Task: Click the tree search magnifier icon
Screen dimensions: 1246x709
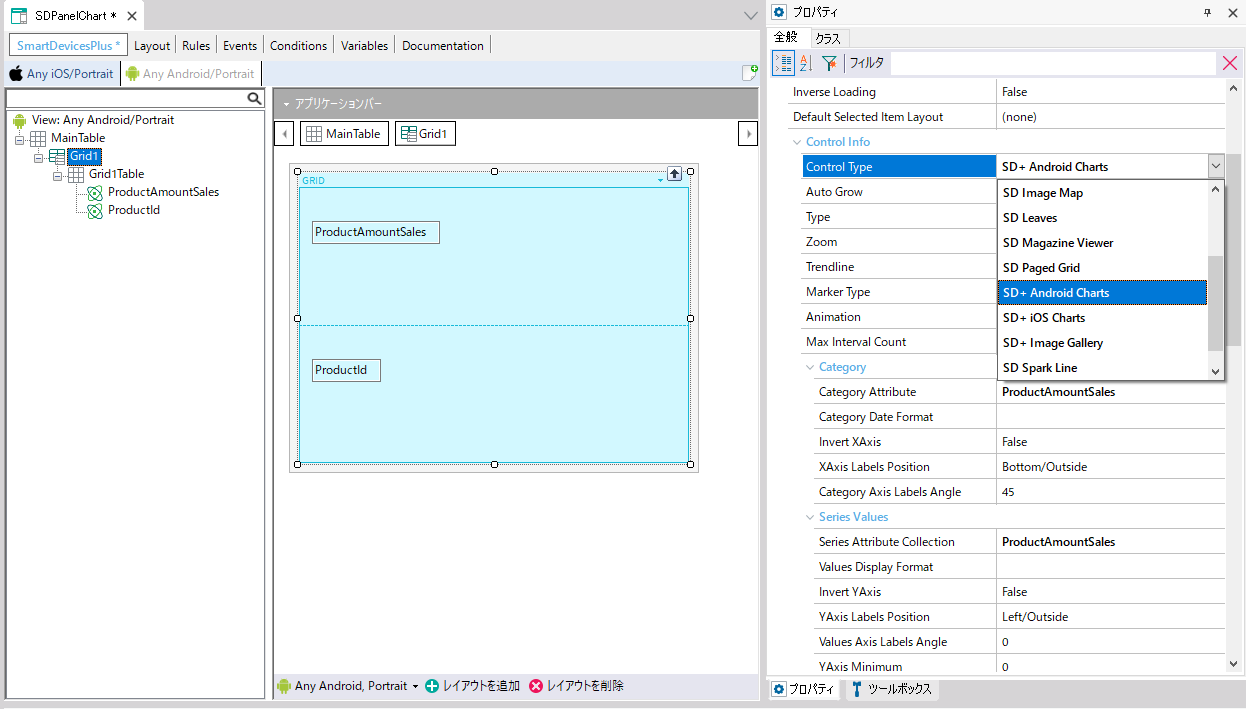Action: coord(254,98)
